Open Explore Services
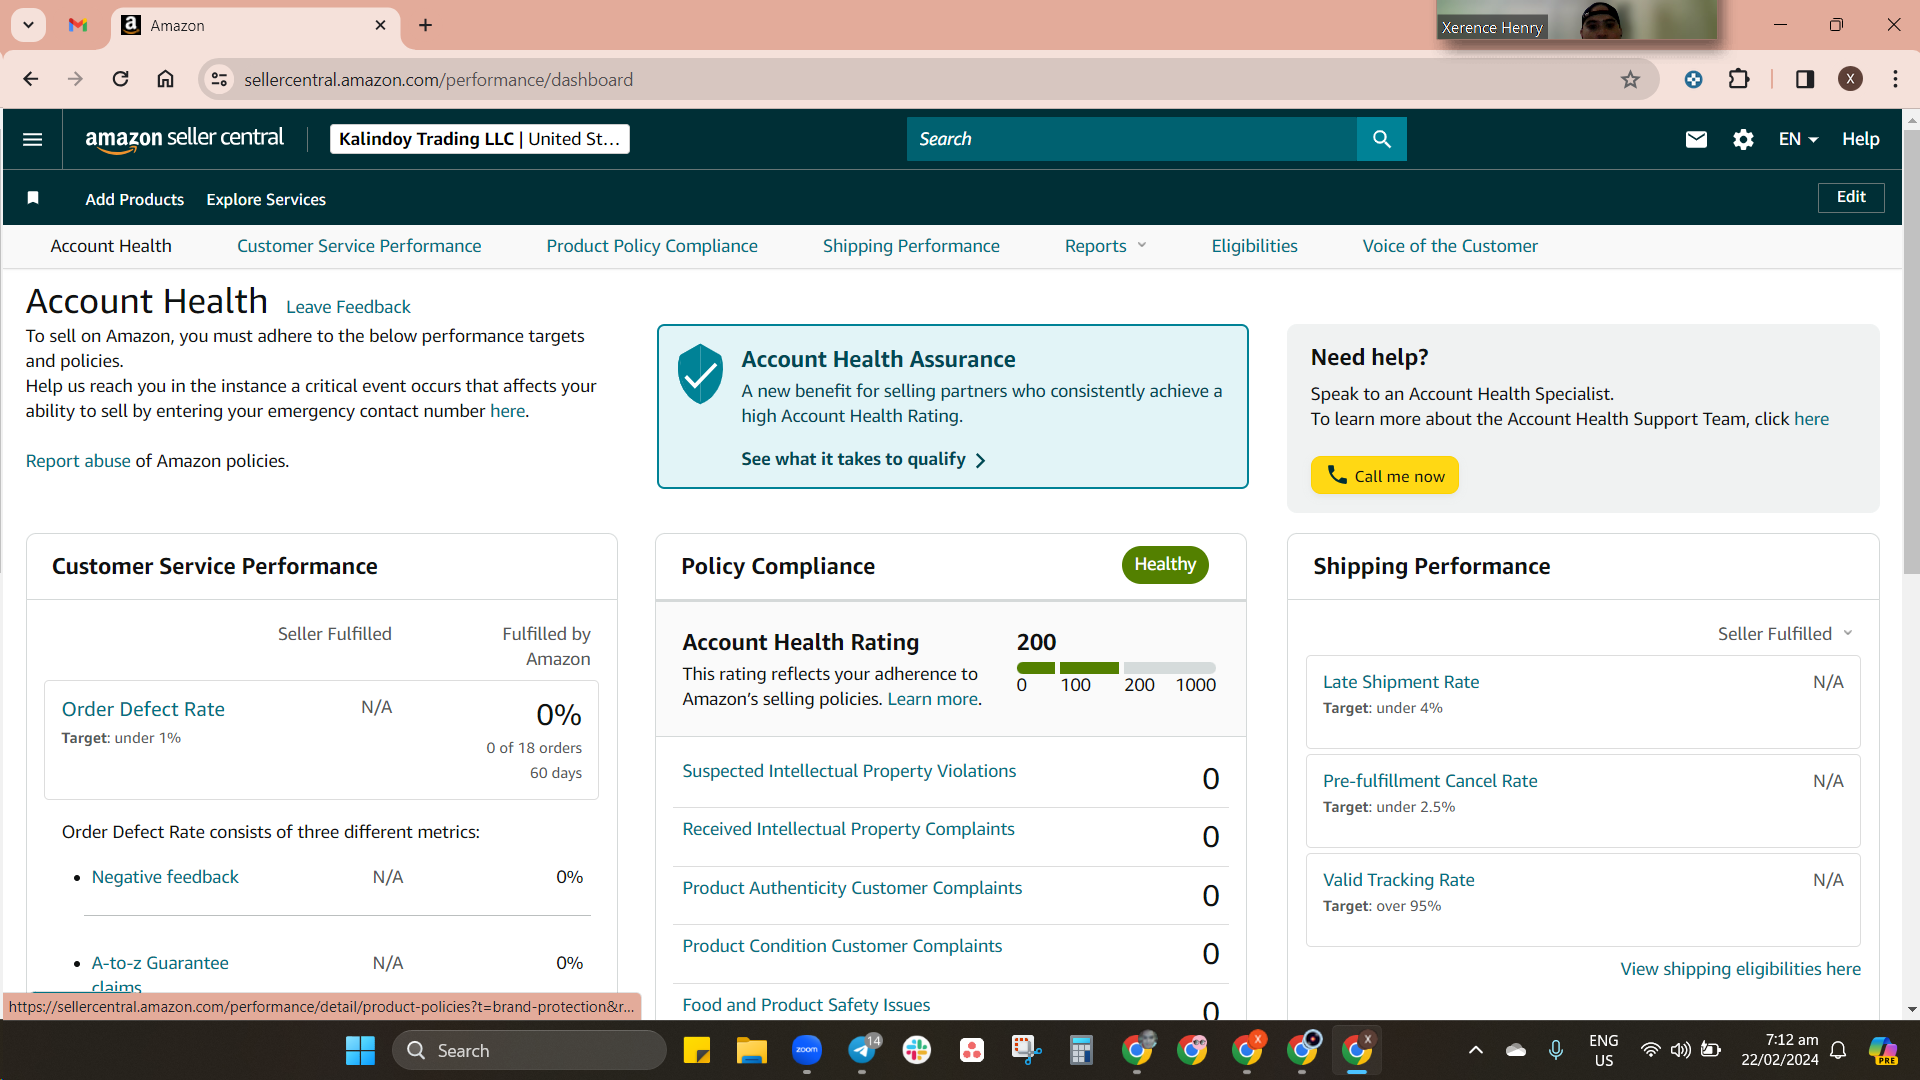Screen dimensions: 1920x1080 click(x=266, y=199)
